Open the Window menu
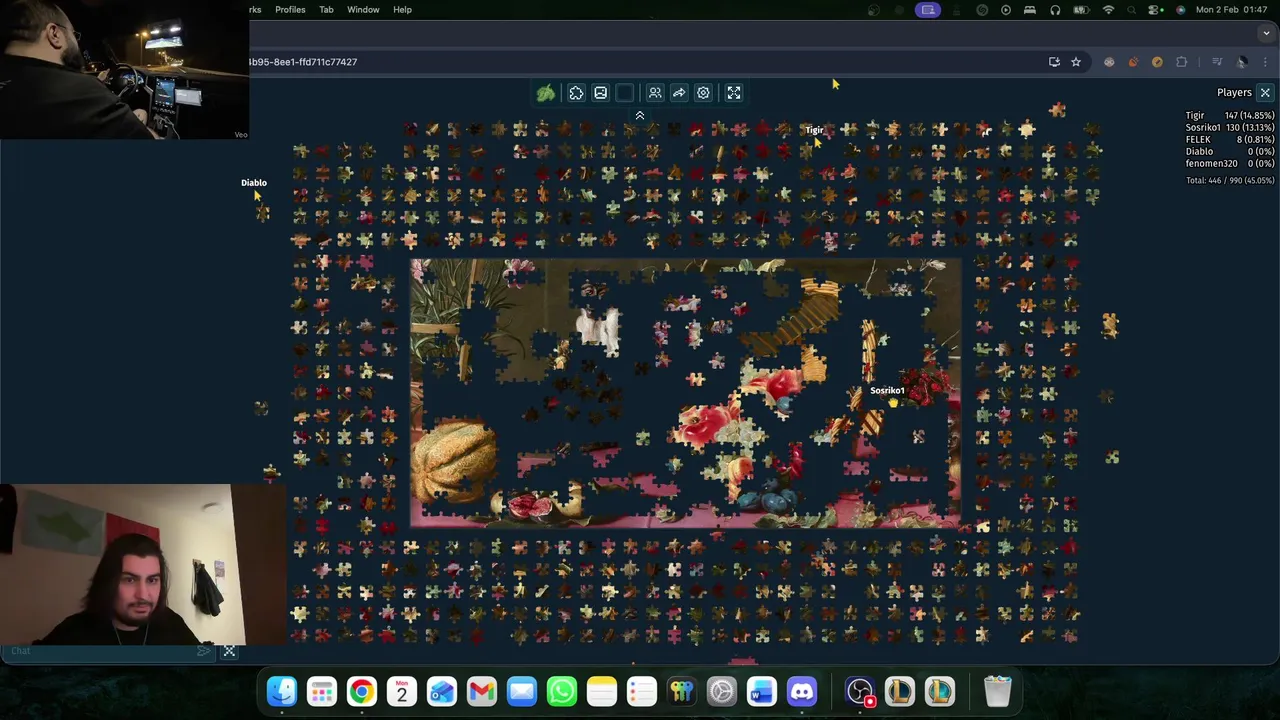The height and width of the screenshot is (720, 1280). 363,9
